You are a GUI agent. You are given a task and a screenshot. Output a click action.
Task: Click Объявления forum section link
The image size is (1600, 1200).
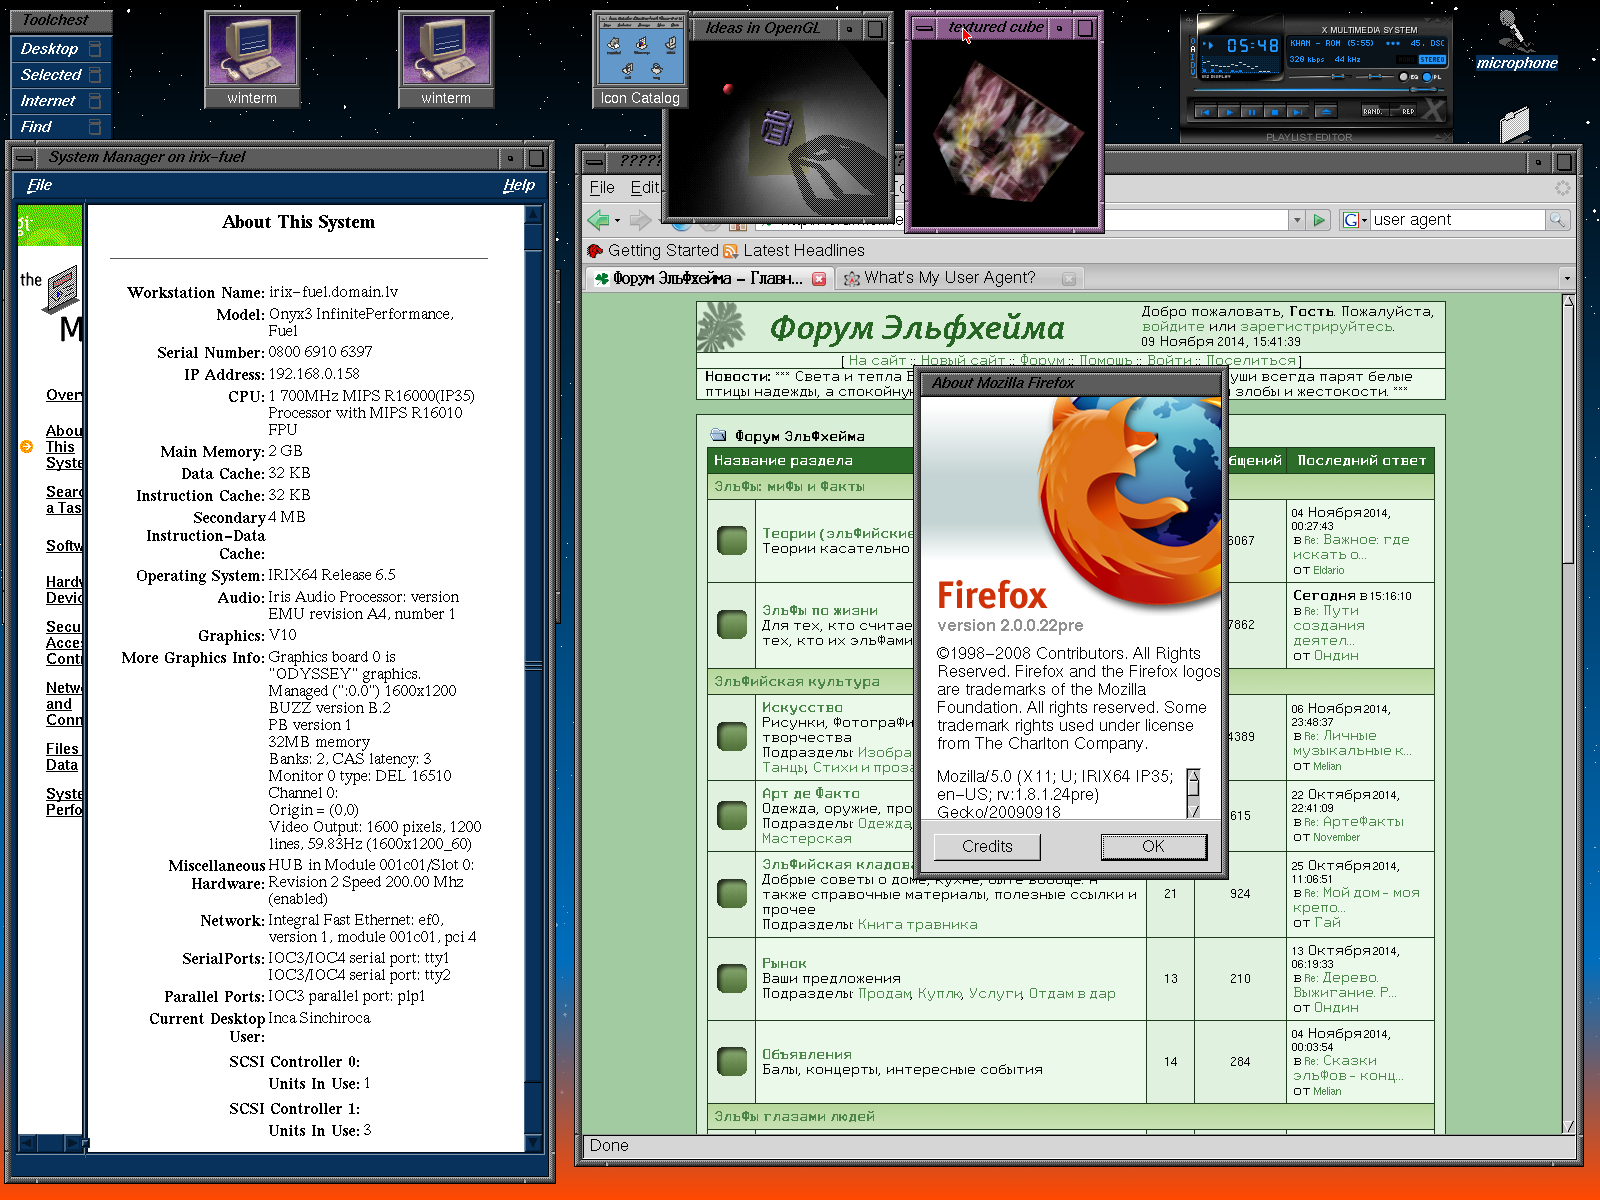807,1054
